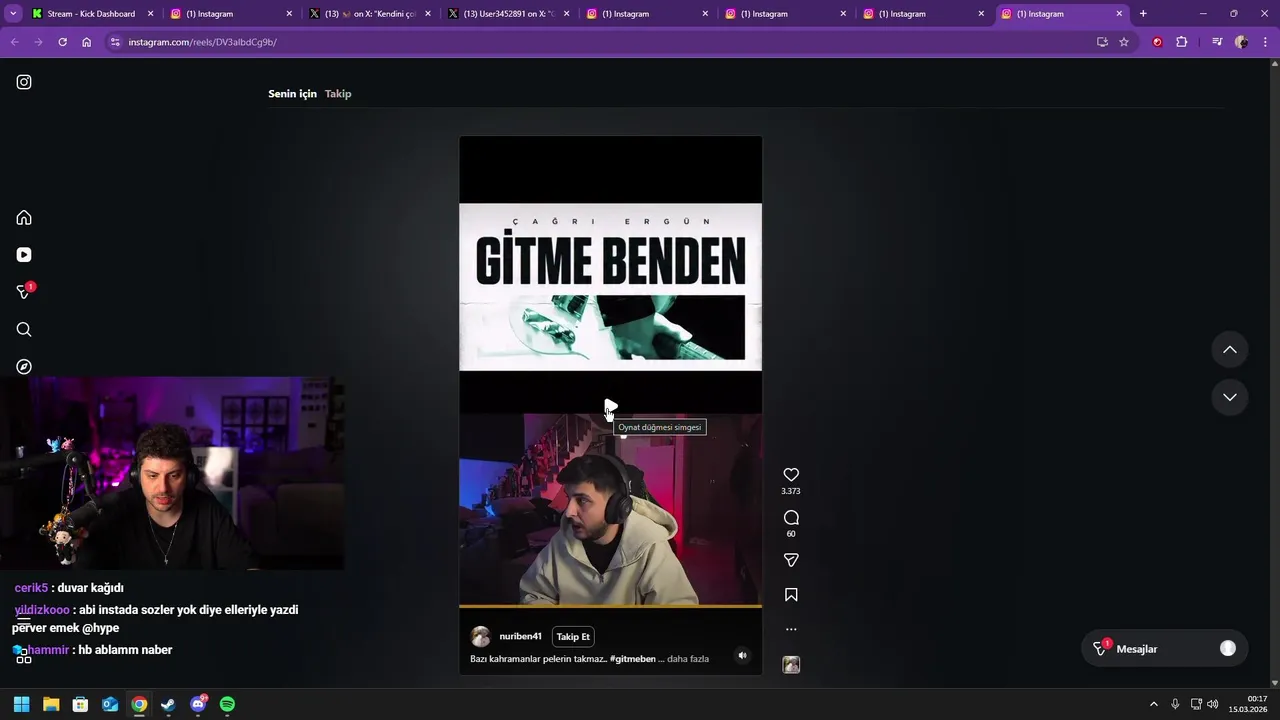Open Reels icon in Instagram sidebar
Image resolution: width=1280 pixels, height=720 pixels.
(x=24, y=255)
